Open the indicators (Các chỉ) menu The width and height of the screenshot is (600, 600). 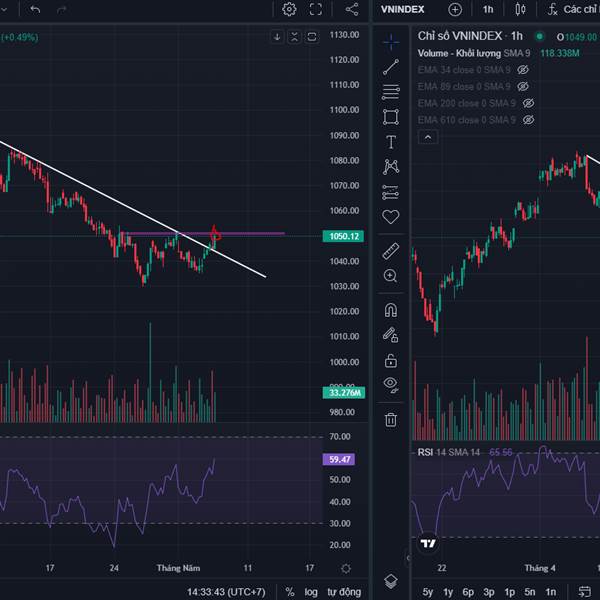[x=573, y=9]
